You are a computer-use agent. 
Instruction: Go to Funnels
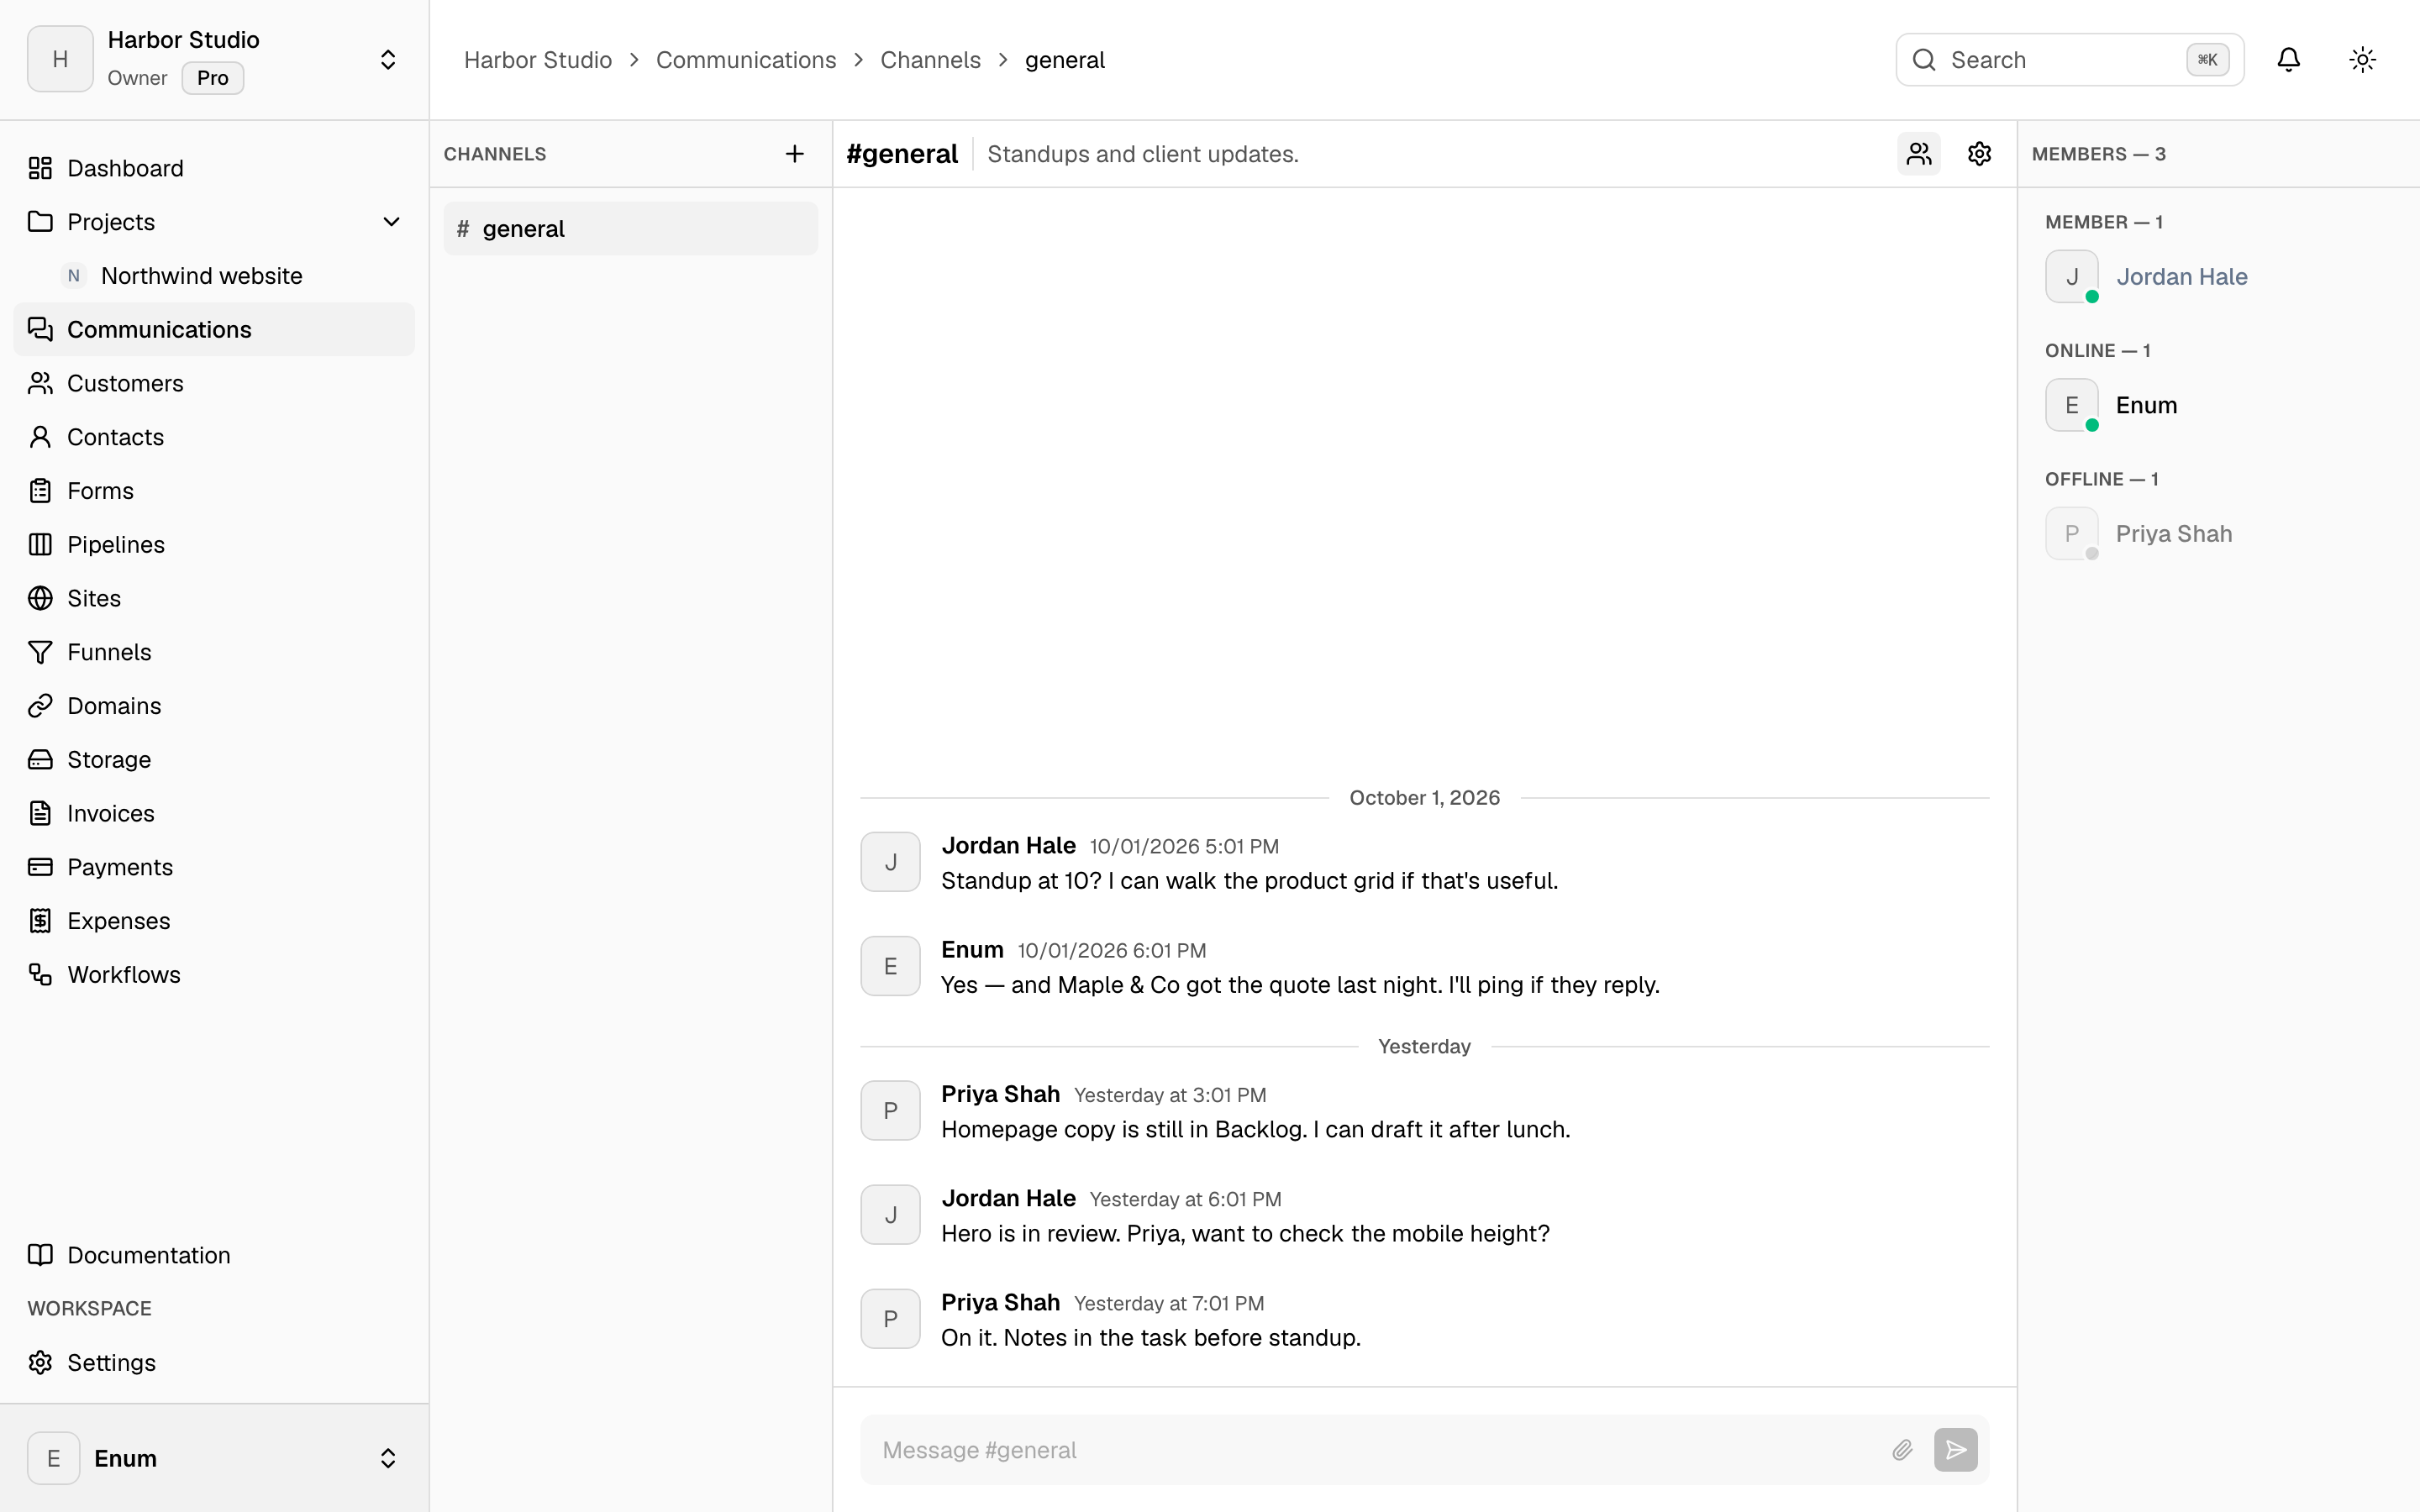214,652
